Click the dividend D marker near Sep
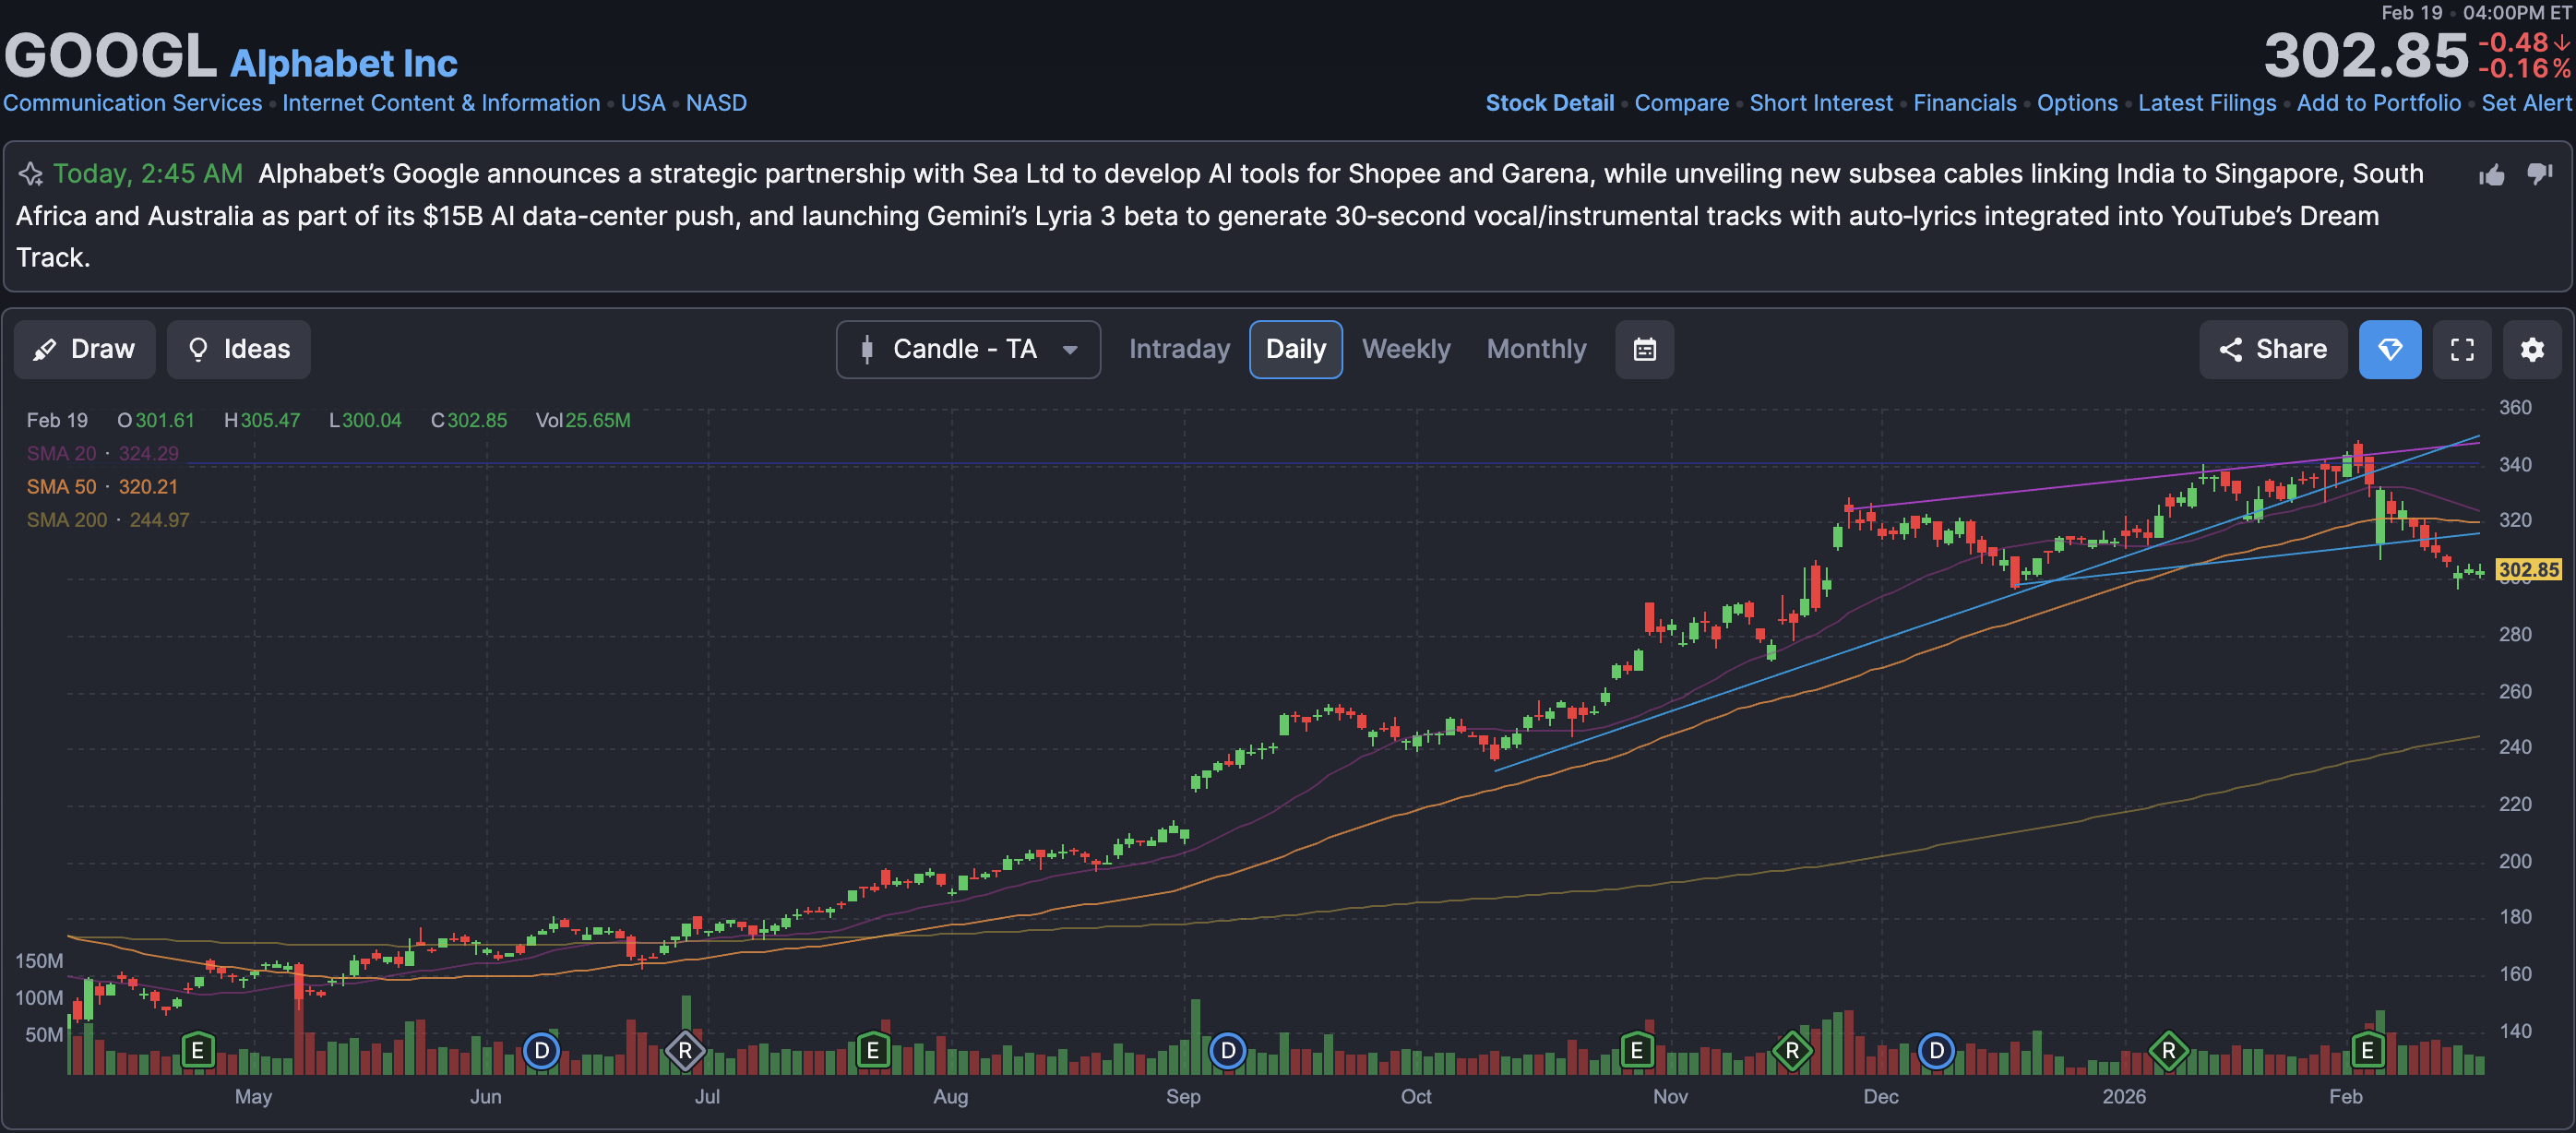The image size is (2576, 1133). [1227, 1051]
